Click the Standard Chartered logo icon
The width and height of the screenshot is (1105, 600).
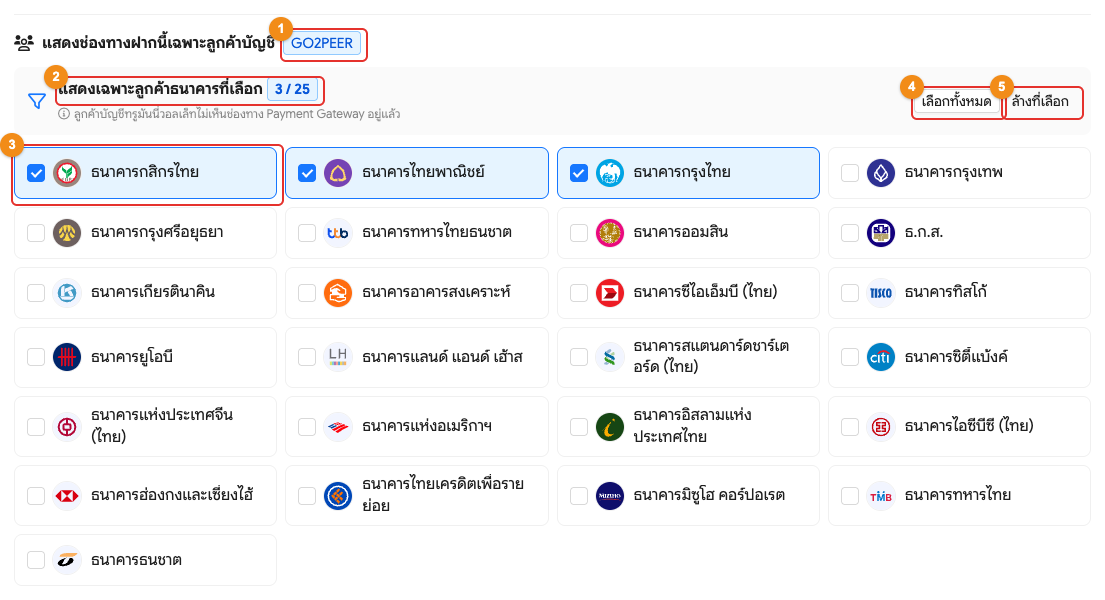pyautogui.click(x=610, y=357)
